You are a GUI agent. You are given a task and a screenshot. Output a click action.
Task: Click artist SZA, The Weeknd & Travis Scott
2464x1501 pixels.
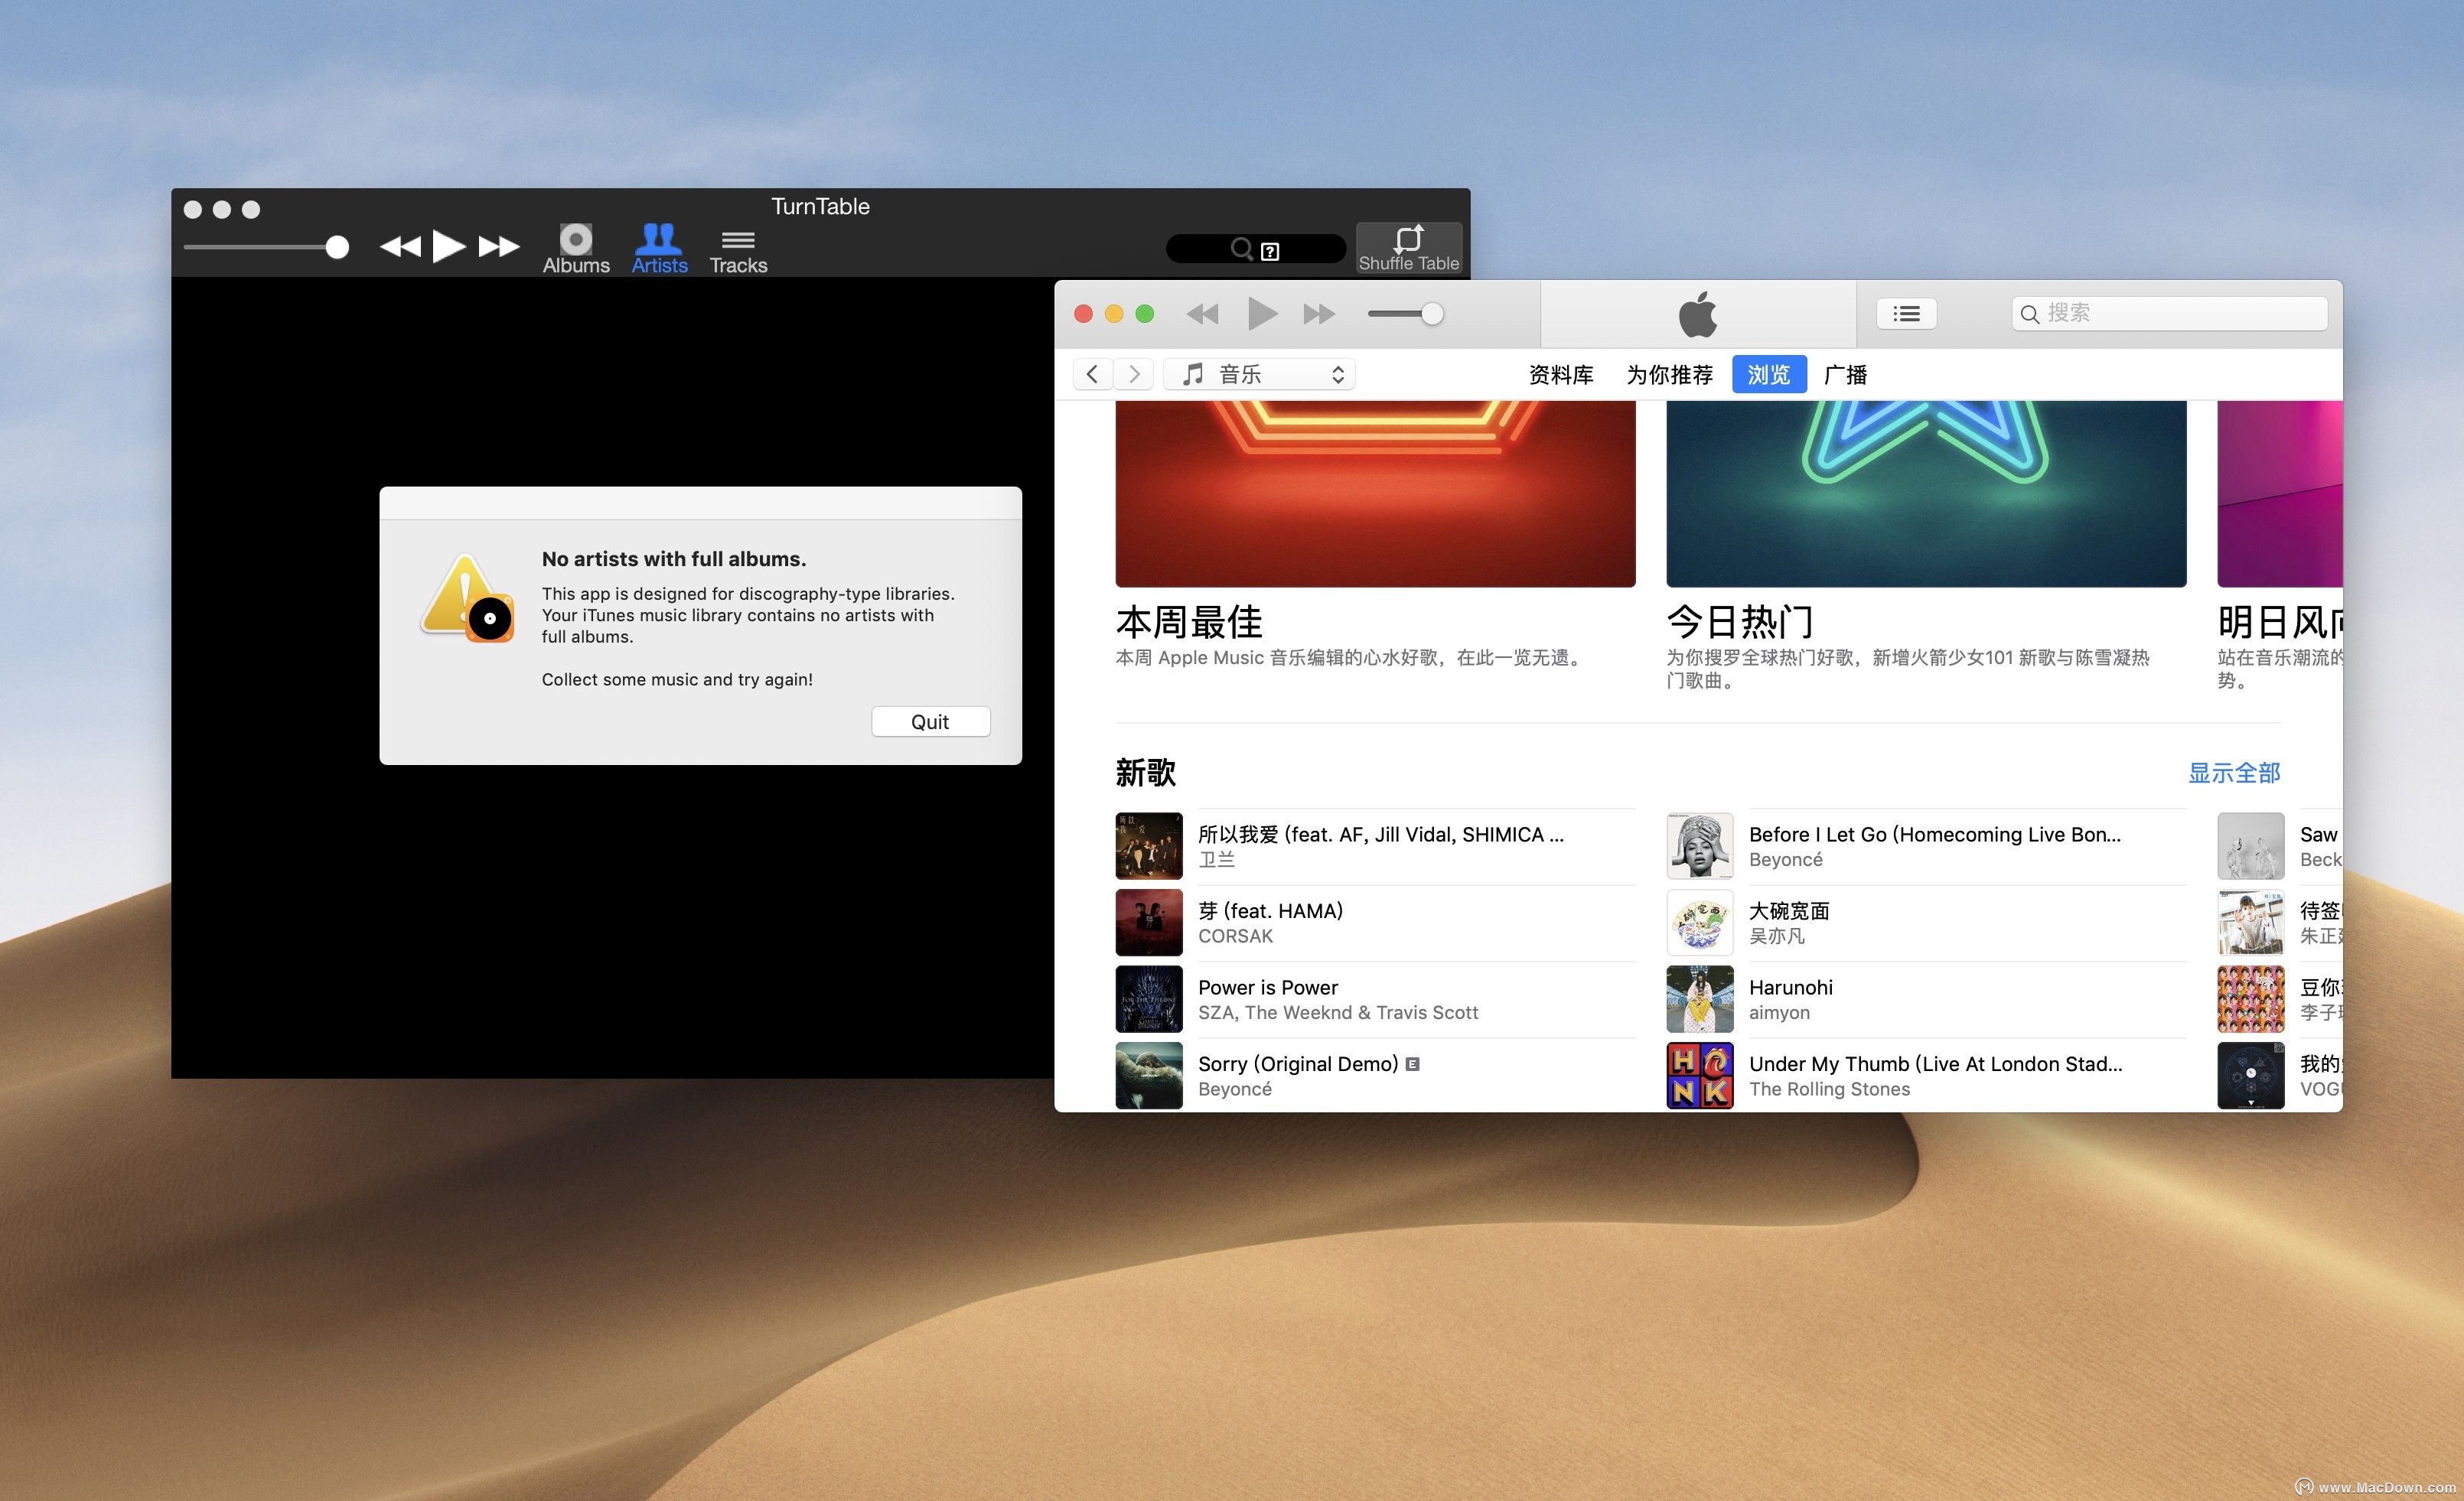tap(1338, 1013)
